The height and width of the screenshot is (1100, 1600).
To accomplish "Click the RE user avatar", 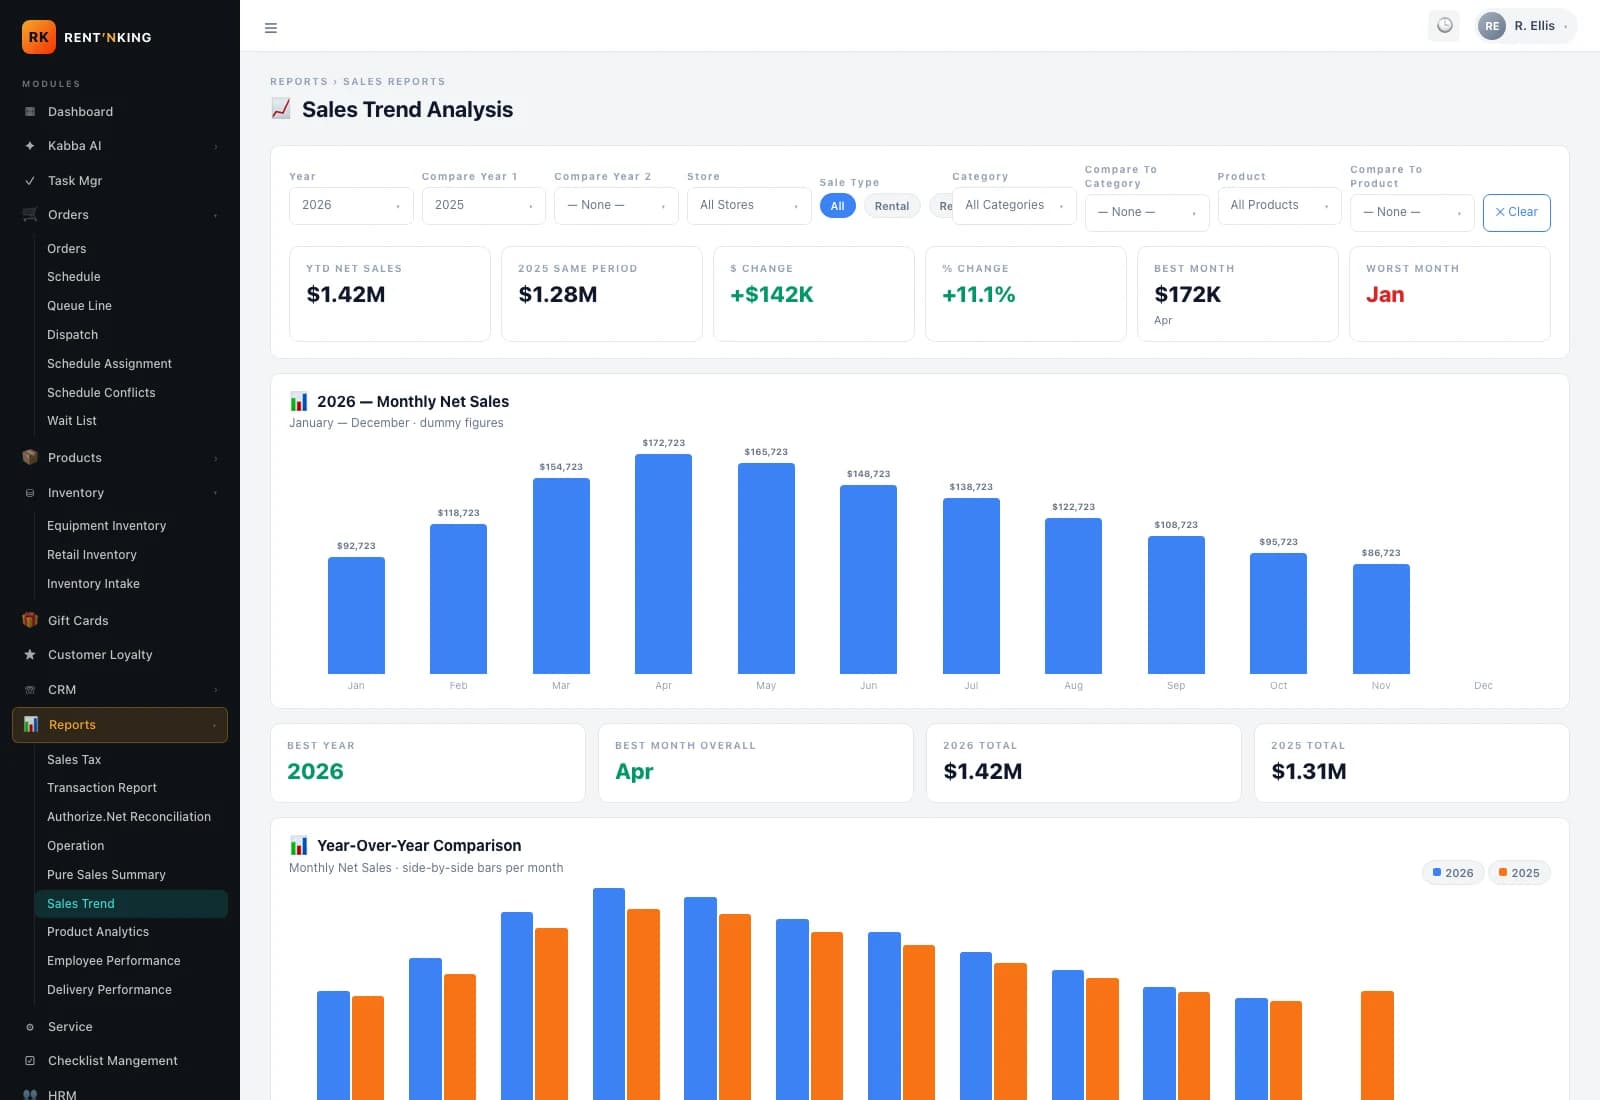I will [1492, 26].
